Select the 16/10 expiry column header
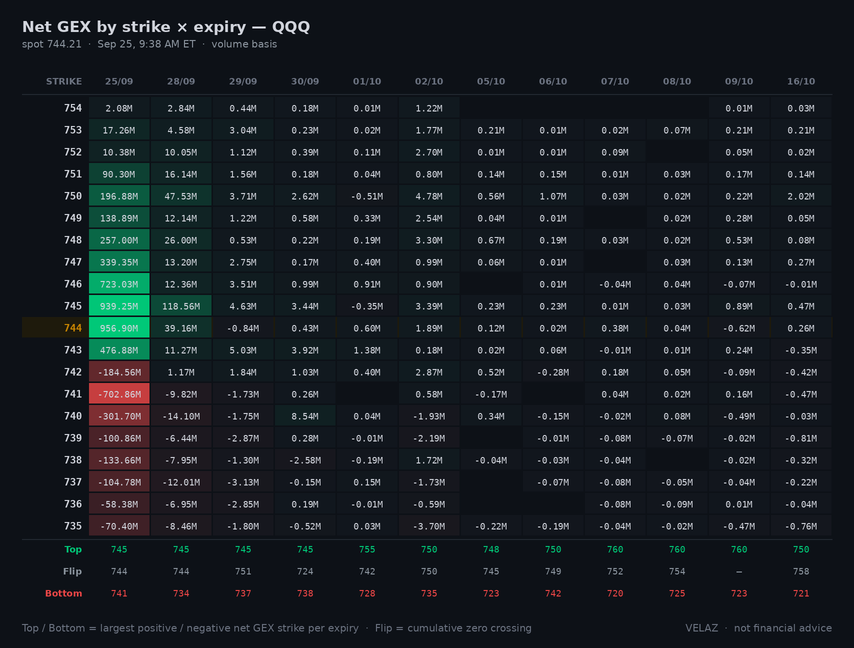 (801, 81)
